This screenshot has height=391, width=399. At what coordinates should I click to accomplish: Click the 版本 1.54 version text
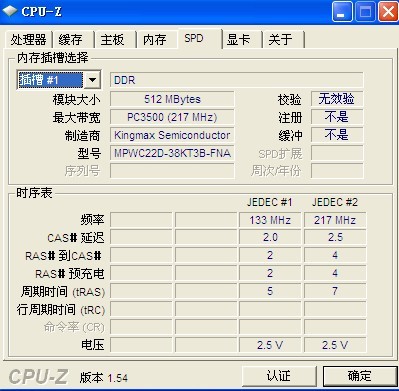(x=104, y=378)
